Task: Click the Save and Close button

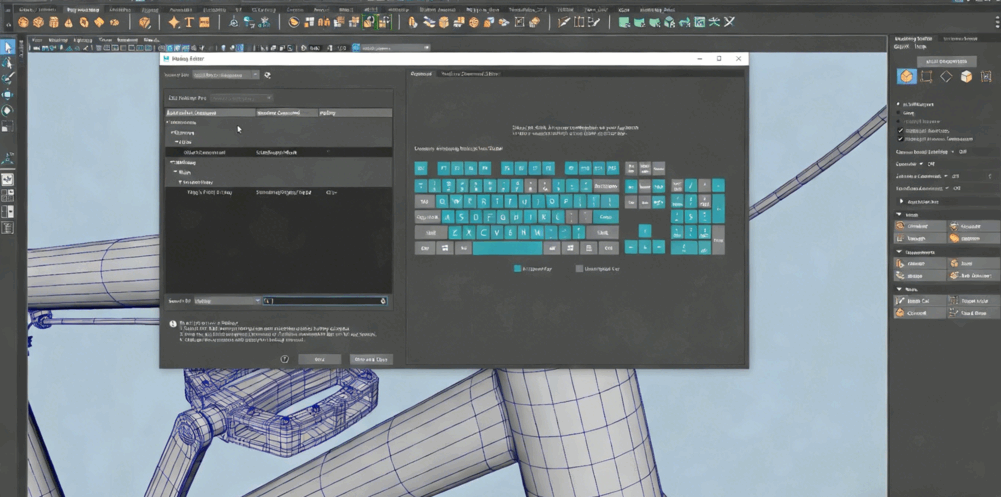Action: click(370, 359)
